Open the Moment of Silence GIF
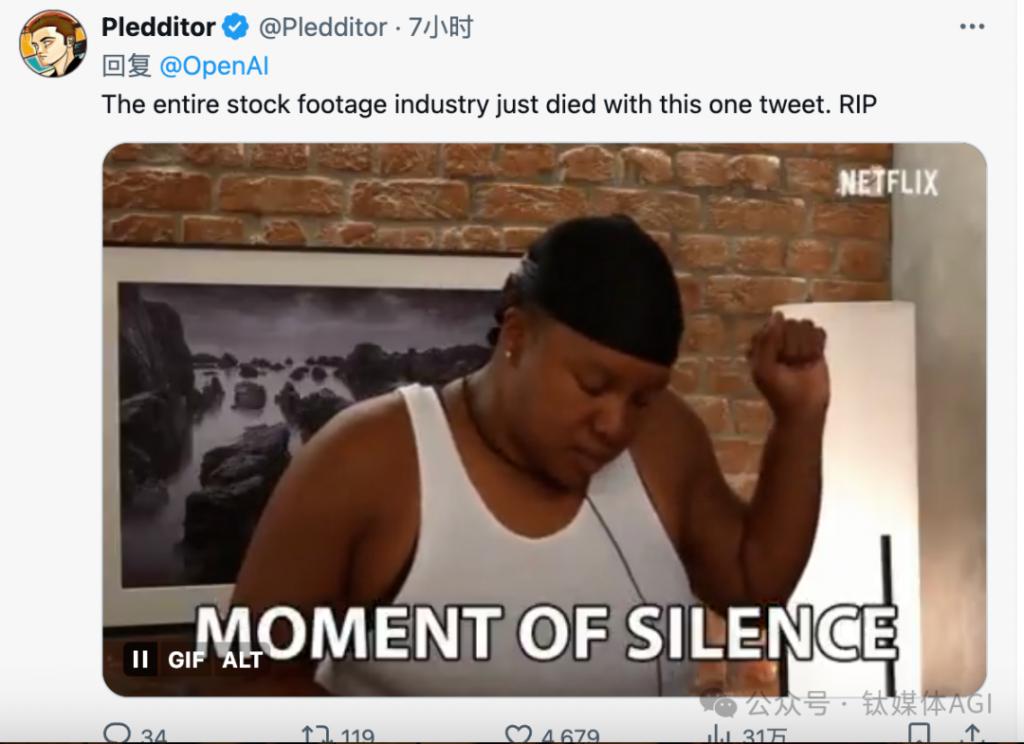 tap(545, 419)
